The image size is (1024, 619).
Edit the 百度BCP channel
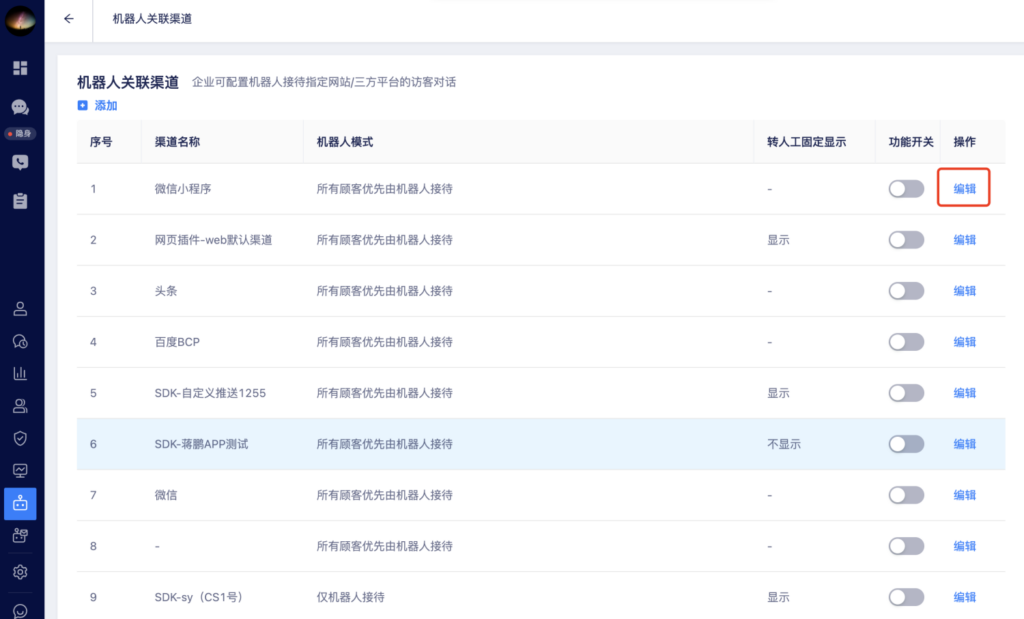(965, 341)
